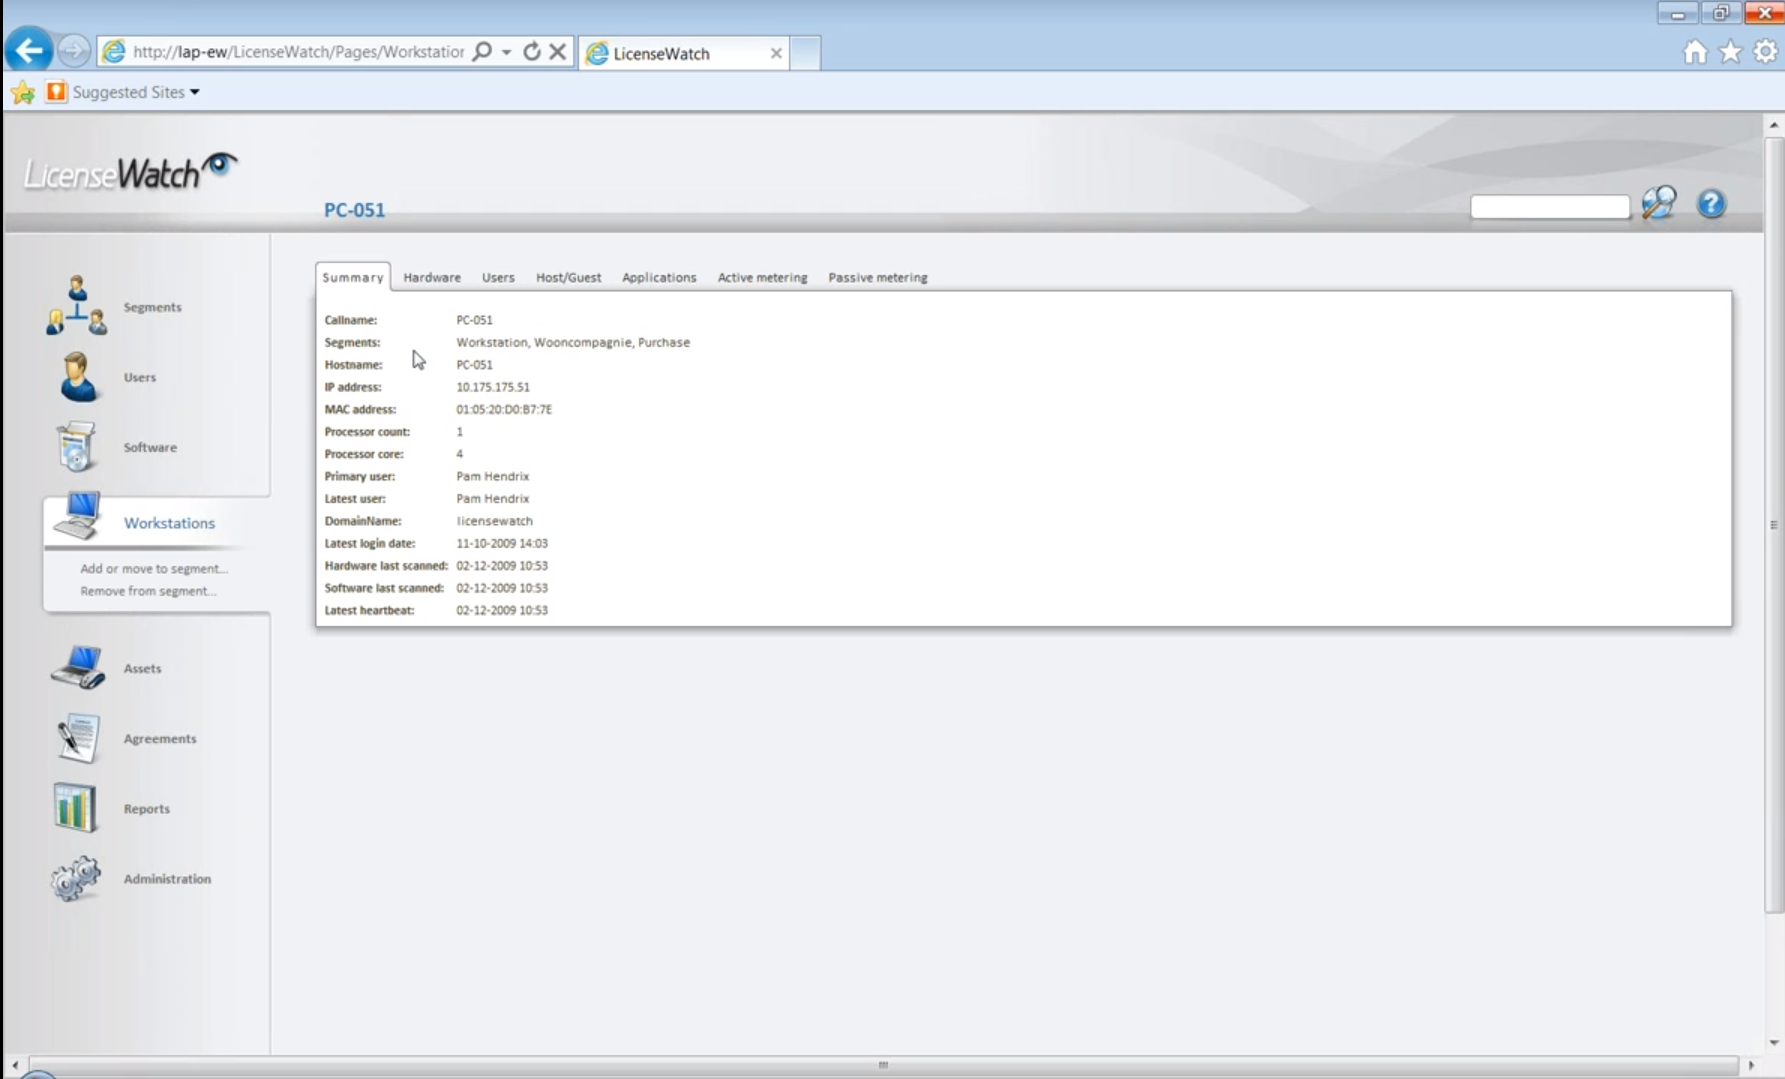The width and height of the screenshot is (1785, 1079).
Task: Click the Latest heartbeat value 02-12-2009 10:53
Action: pos(502,610)
